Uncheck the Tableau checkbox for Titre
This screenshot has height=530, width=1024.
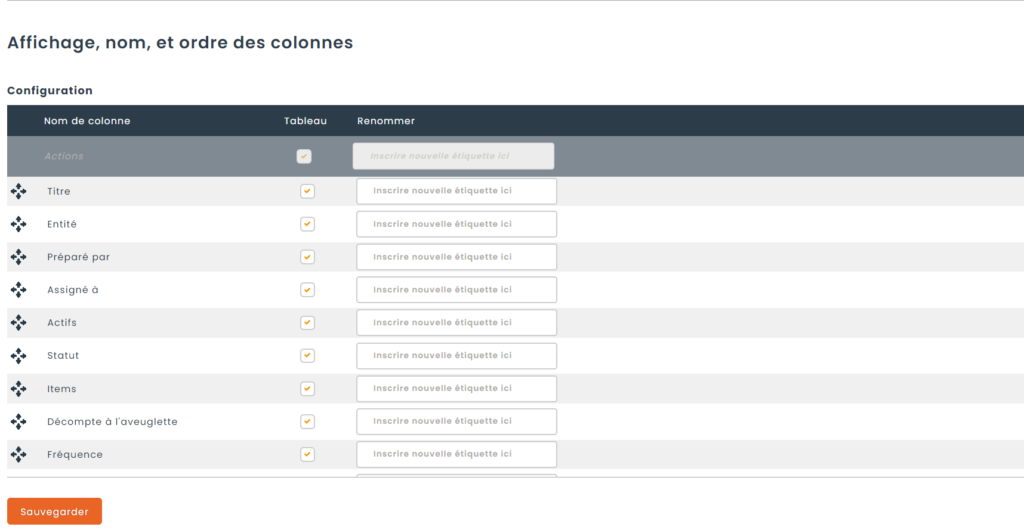[x=307, y=191]
